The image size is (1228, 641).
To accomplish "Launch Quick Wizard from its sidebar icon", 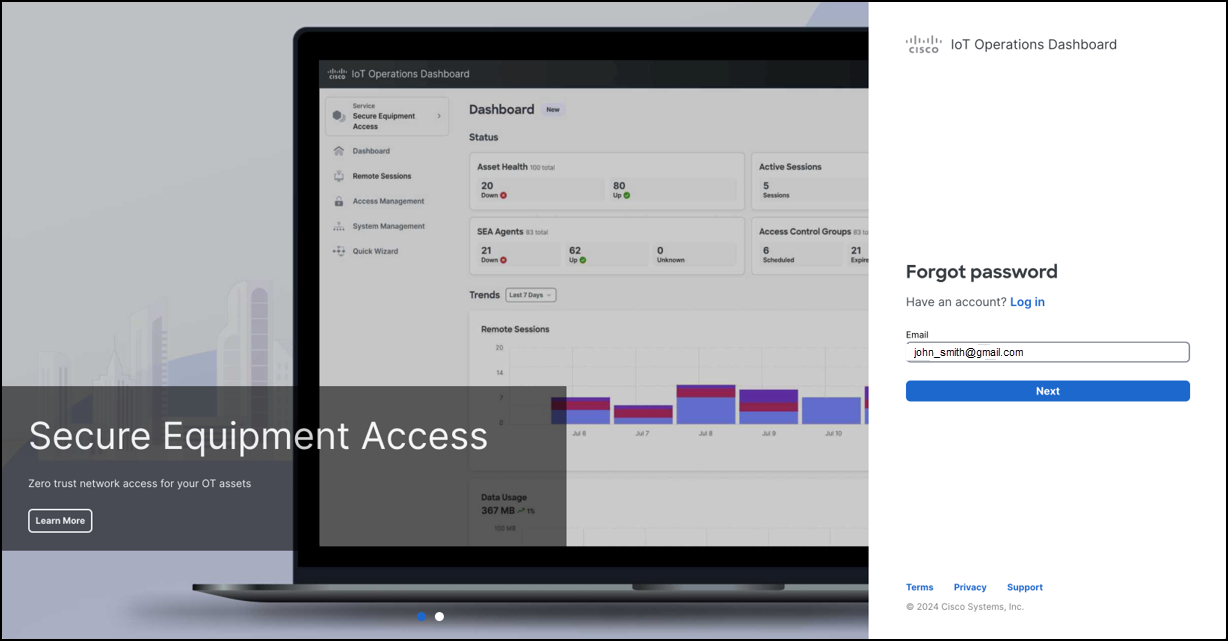I will pos(338,251).
